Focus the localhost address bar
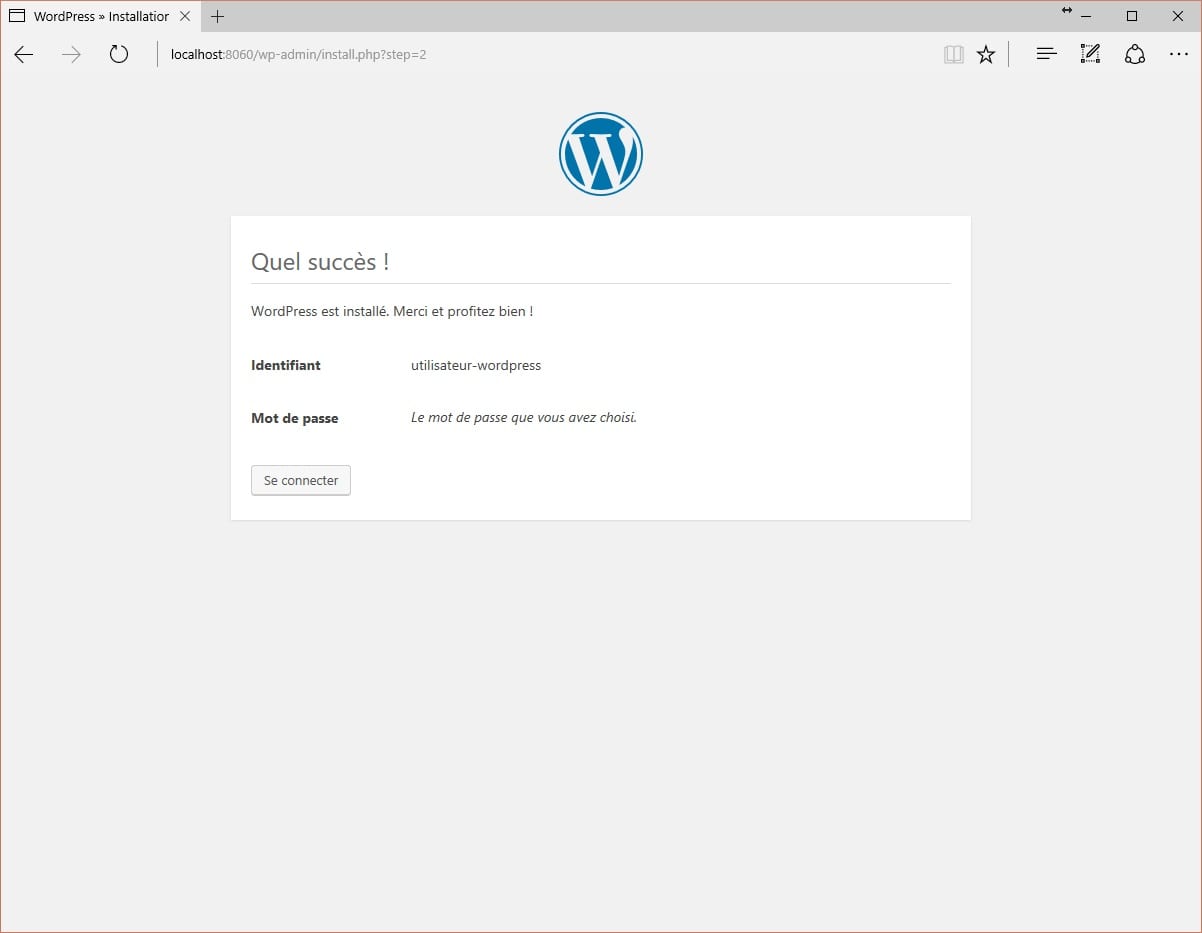Screen dimensions: 1202x933 point(545,55)
